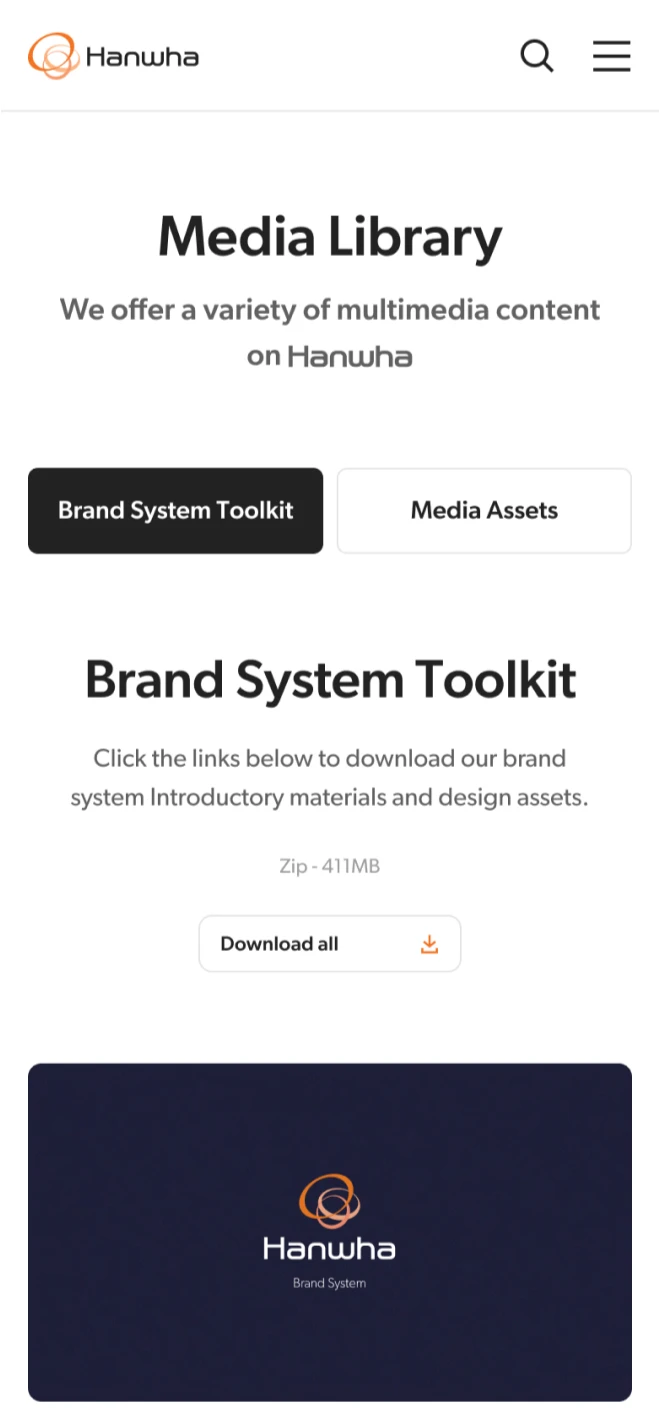Open the hamburger menu icon
This screenshot has width=659, height=1426.
coord(611,56)
